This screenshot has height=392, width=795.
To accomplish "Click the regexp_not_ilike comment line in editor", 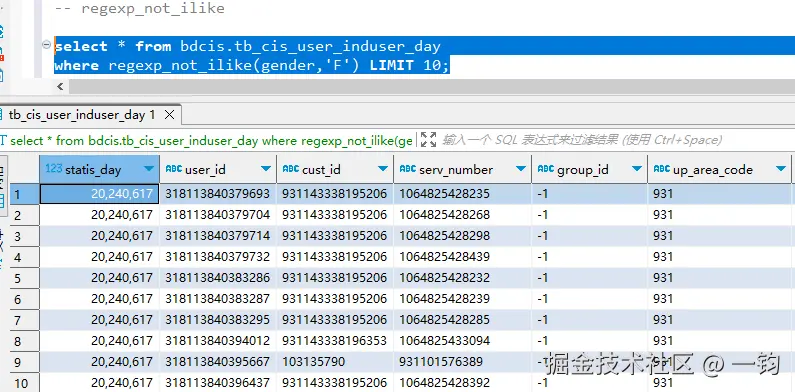I will coord(139,9).
